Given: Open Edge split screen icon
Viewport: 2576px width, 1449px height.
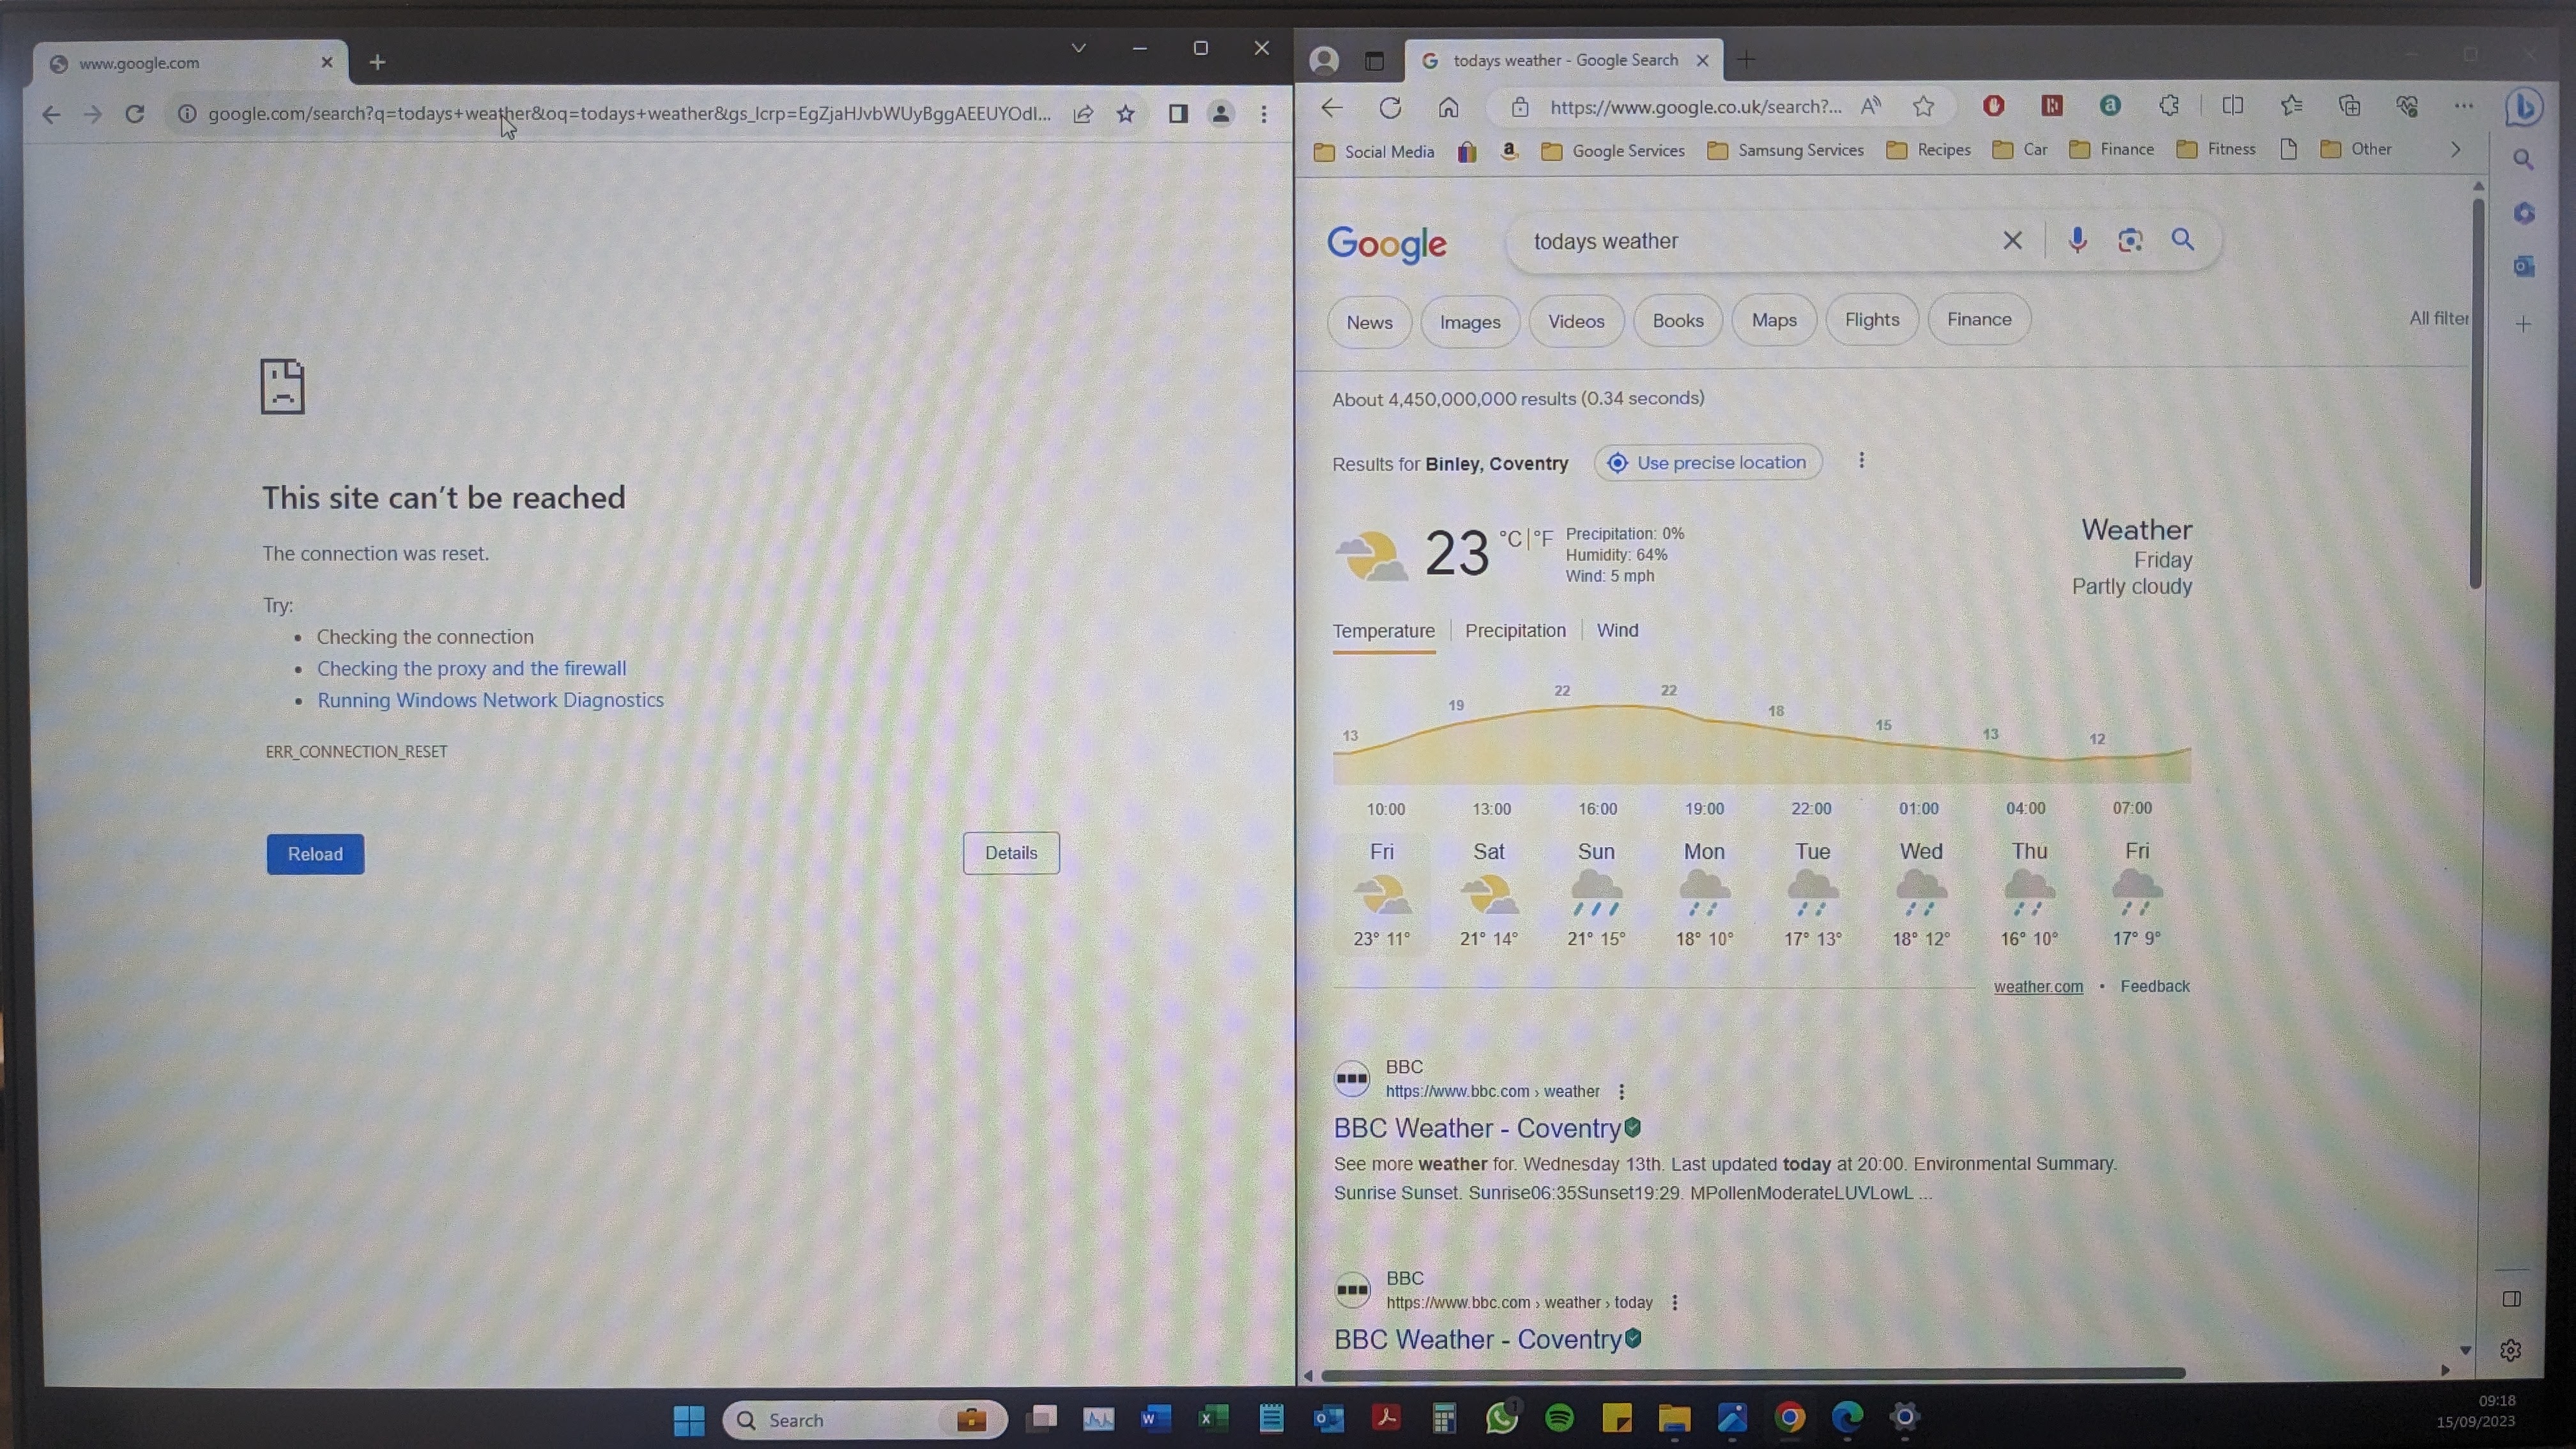Looking at the screenshot, I should [x=2232, y=106].
